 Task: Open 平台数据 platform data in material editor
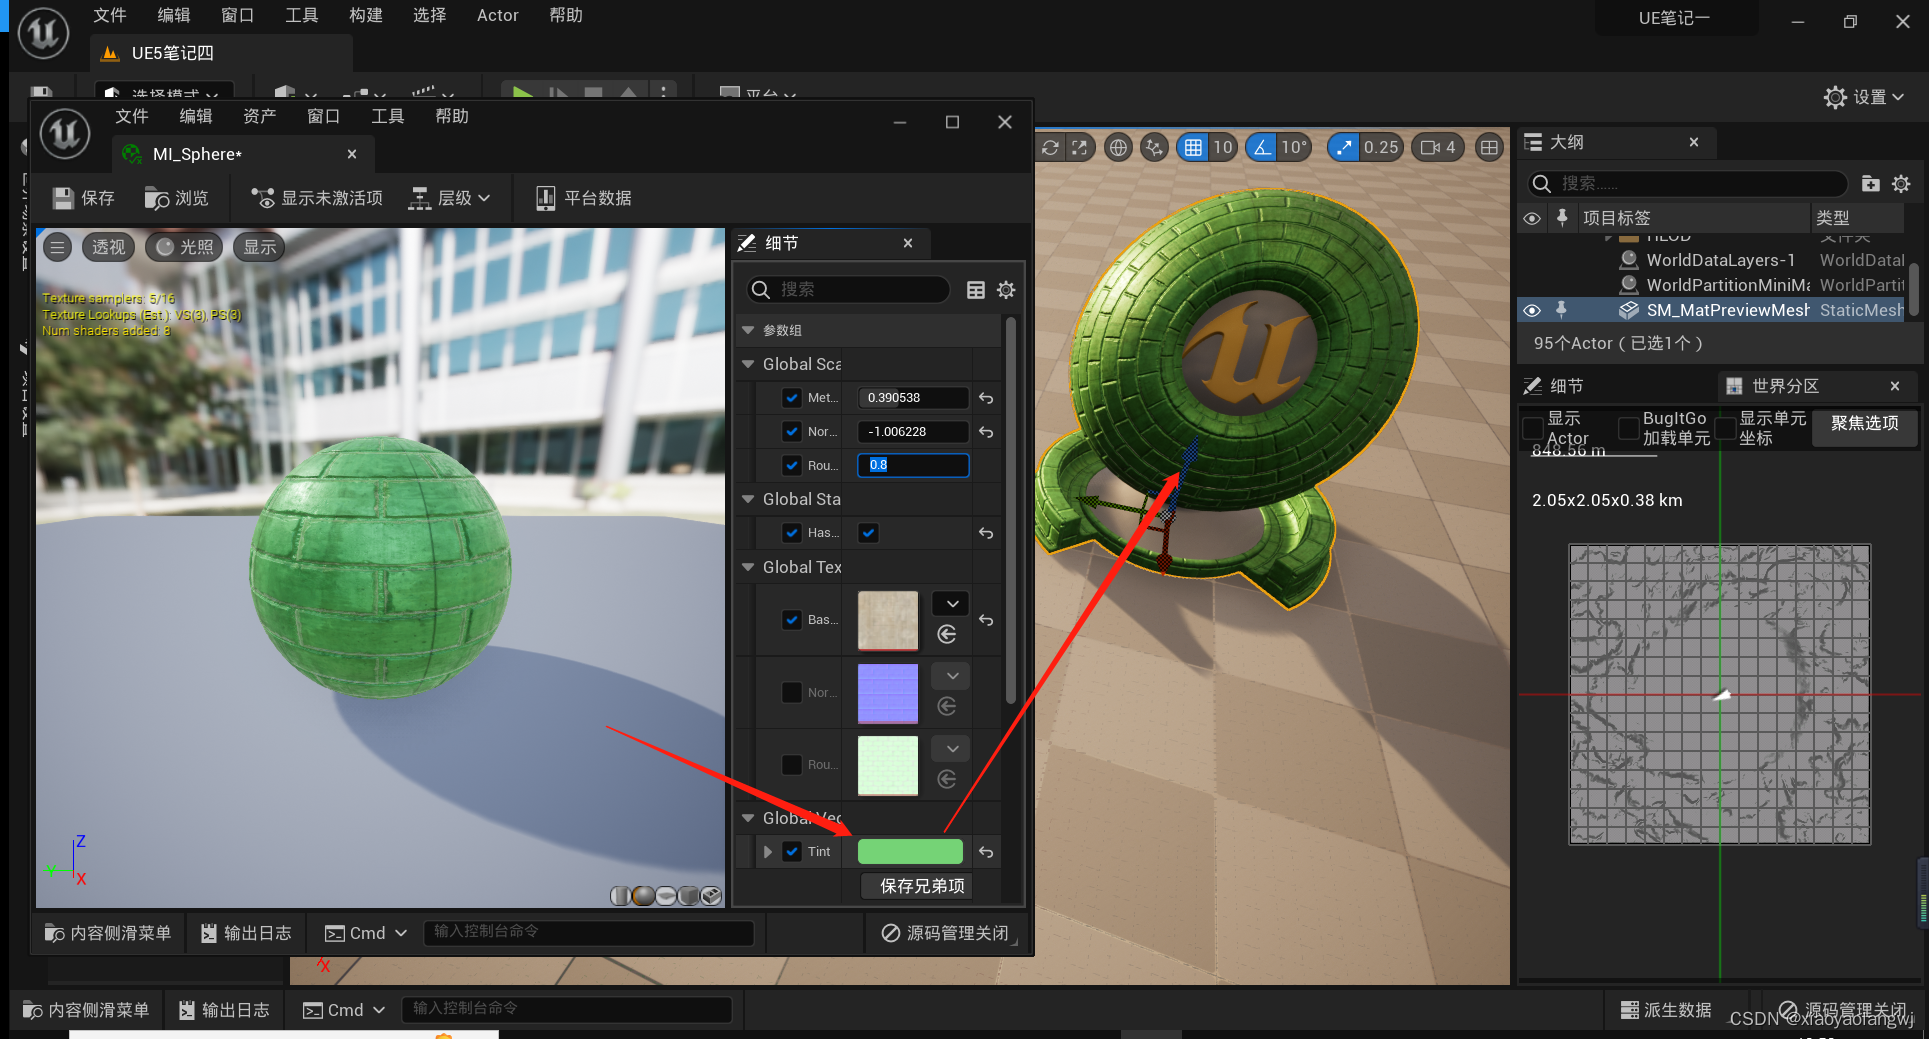point(583,198)
